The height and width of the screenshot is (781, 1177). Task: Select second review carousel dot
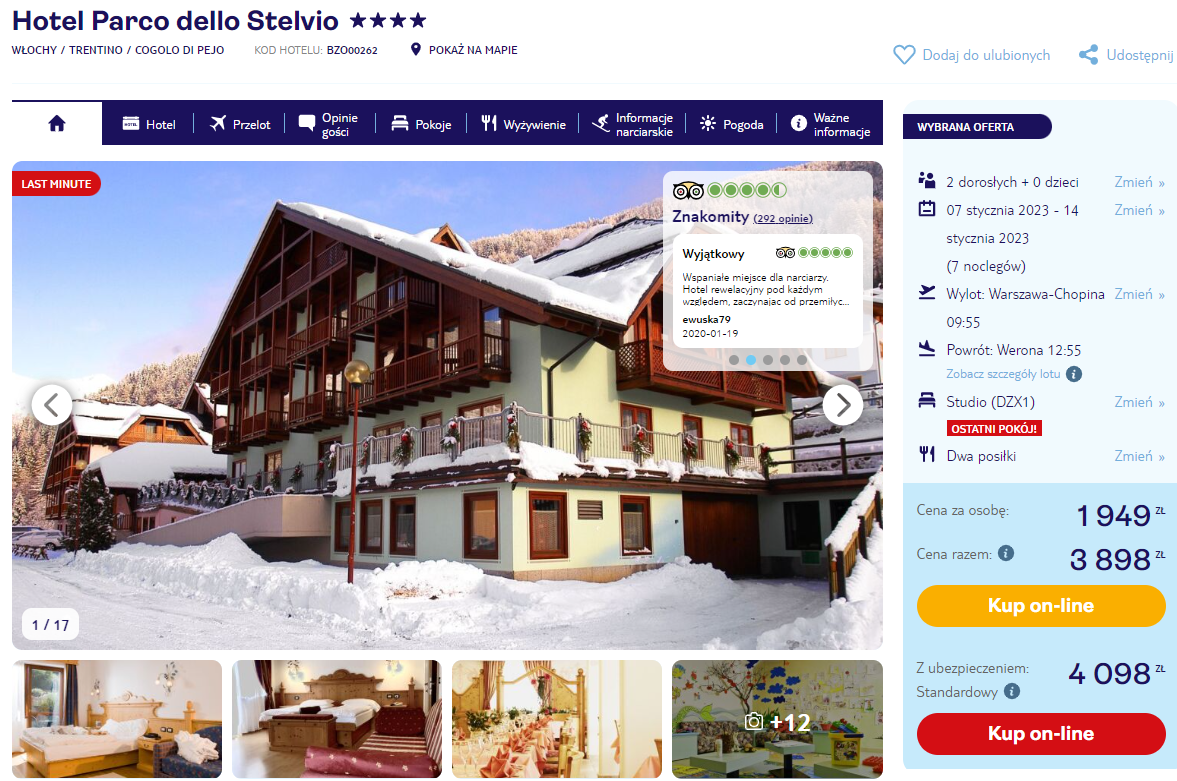pyautogui.click(x=751, y=360)
